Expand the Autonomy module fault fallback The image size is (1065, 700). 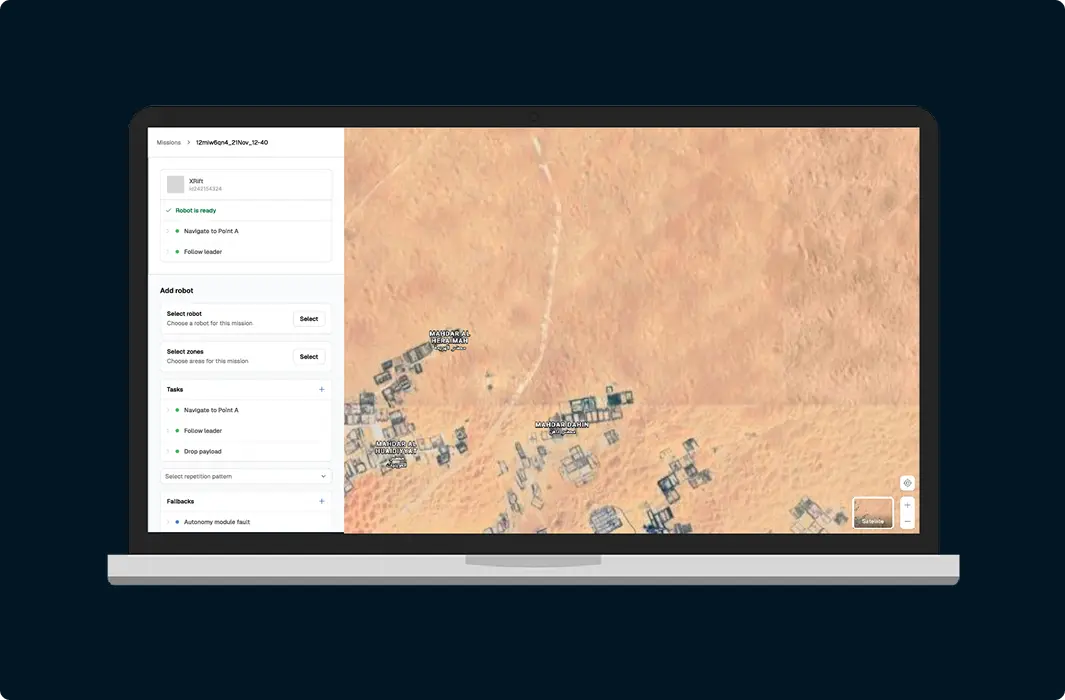168,522
